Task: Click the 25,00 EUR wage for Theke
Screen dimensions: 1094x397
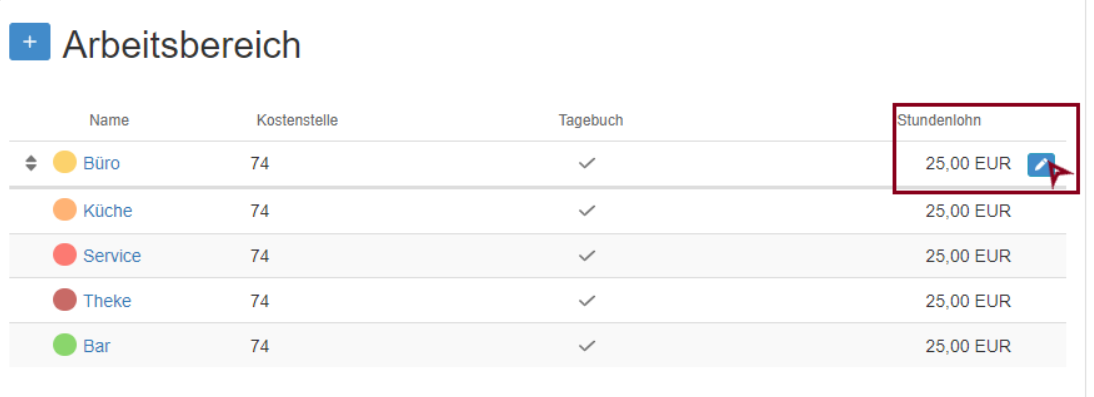Action: (x=968, y=301)
